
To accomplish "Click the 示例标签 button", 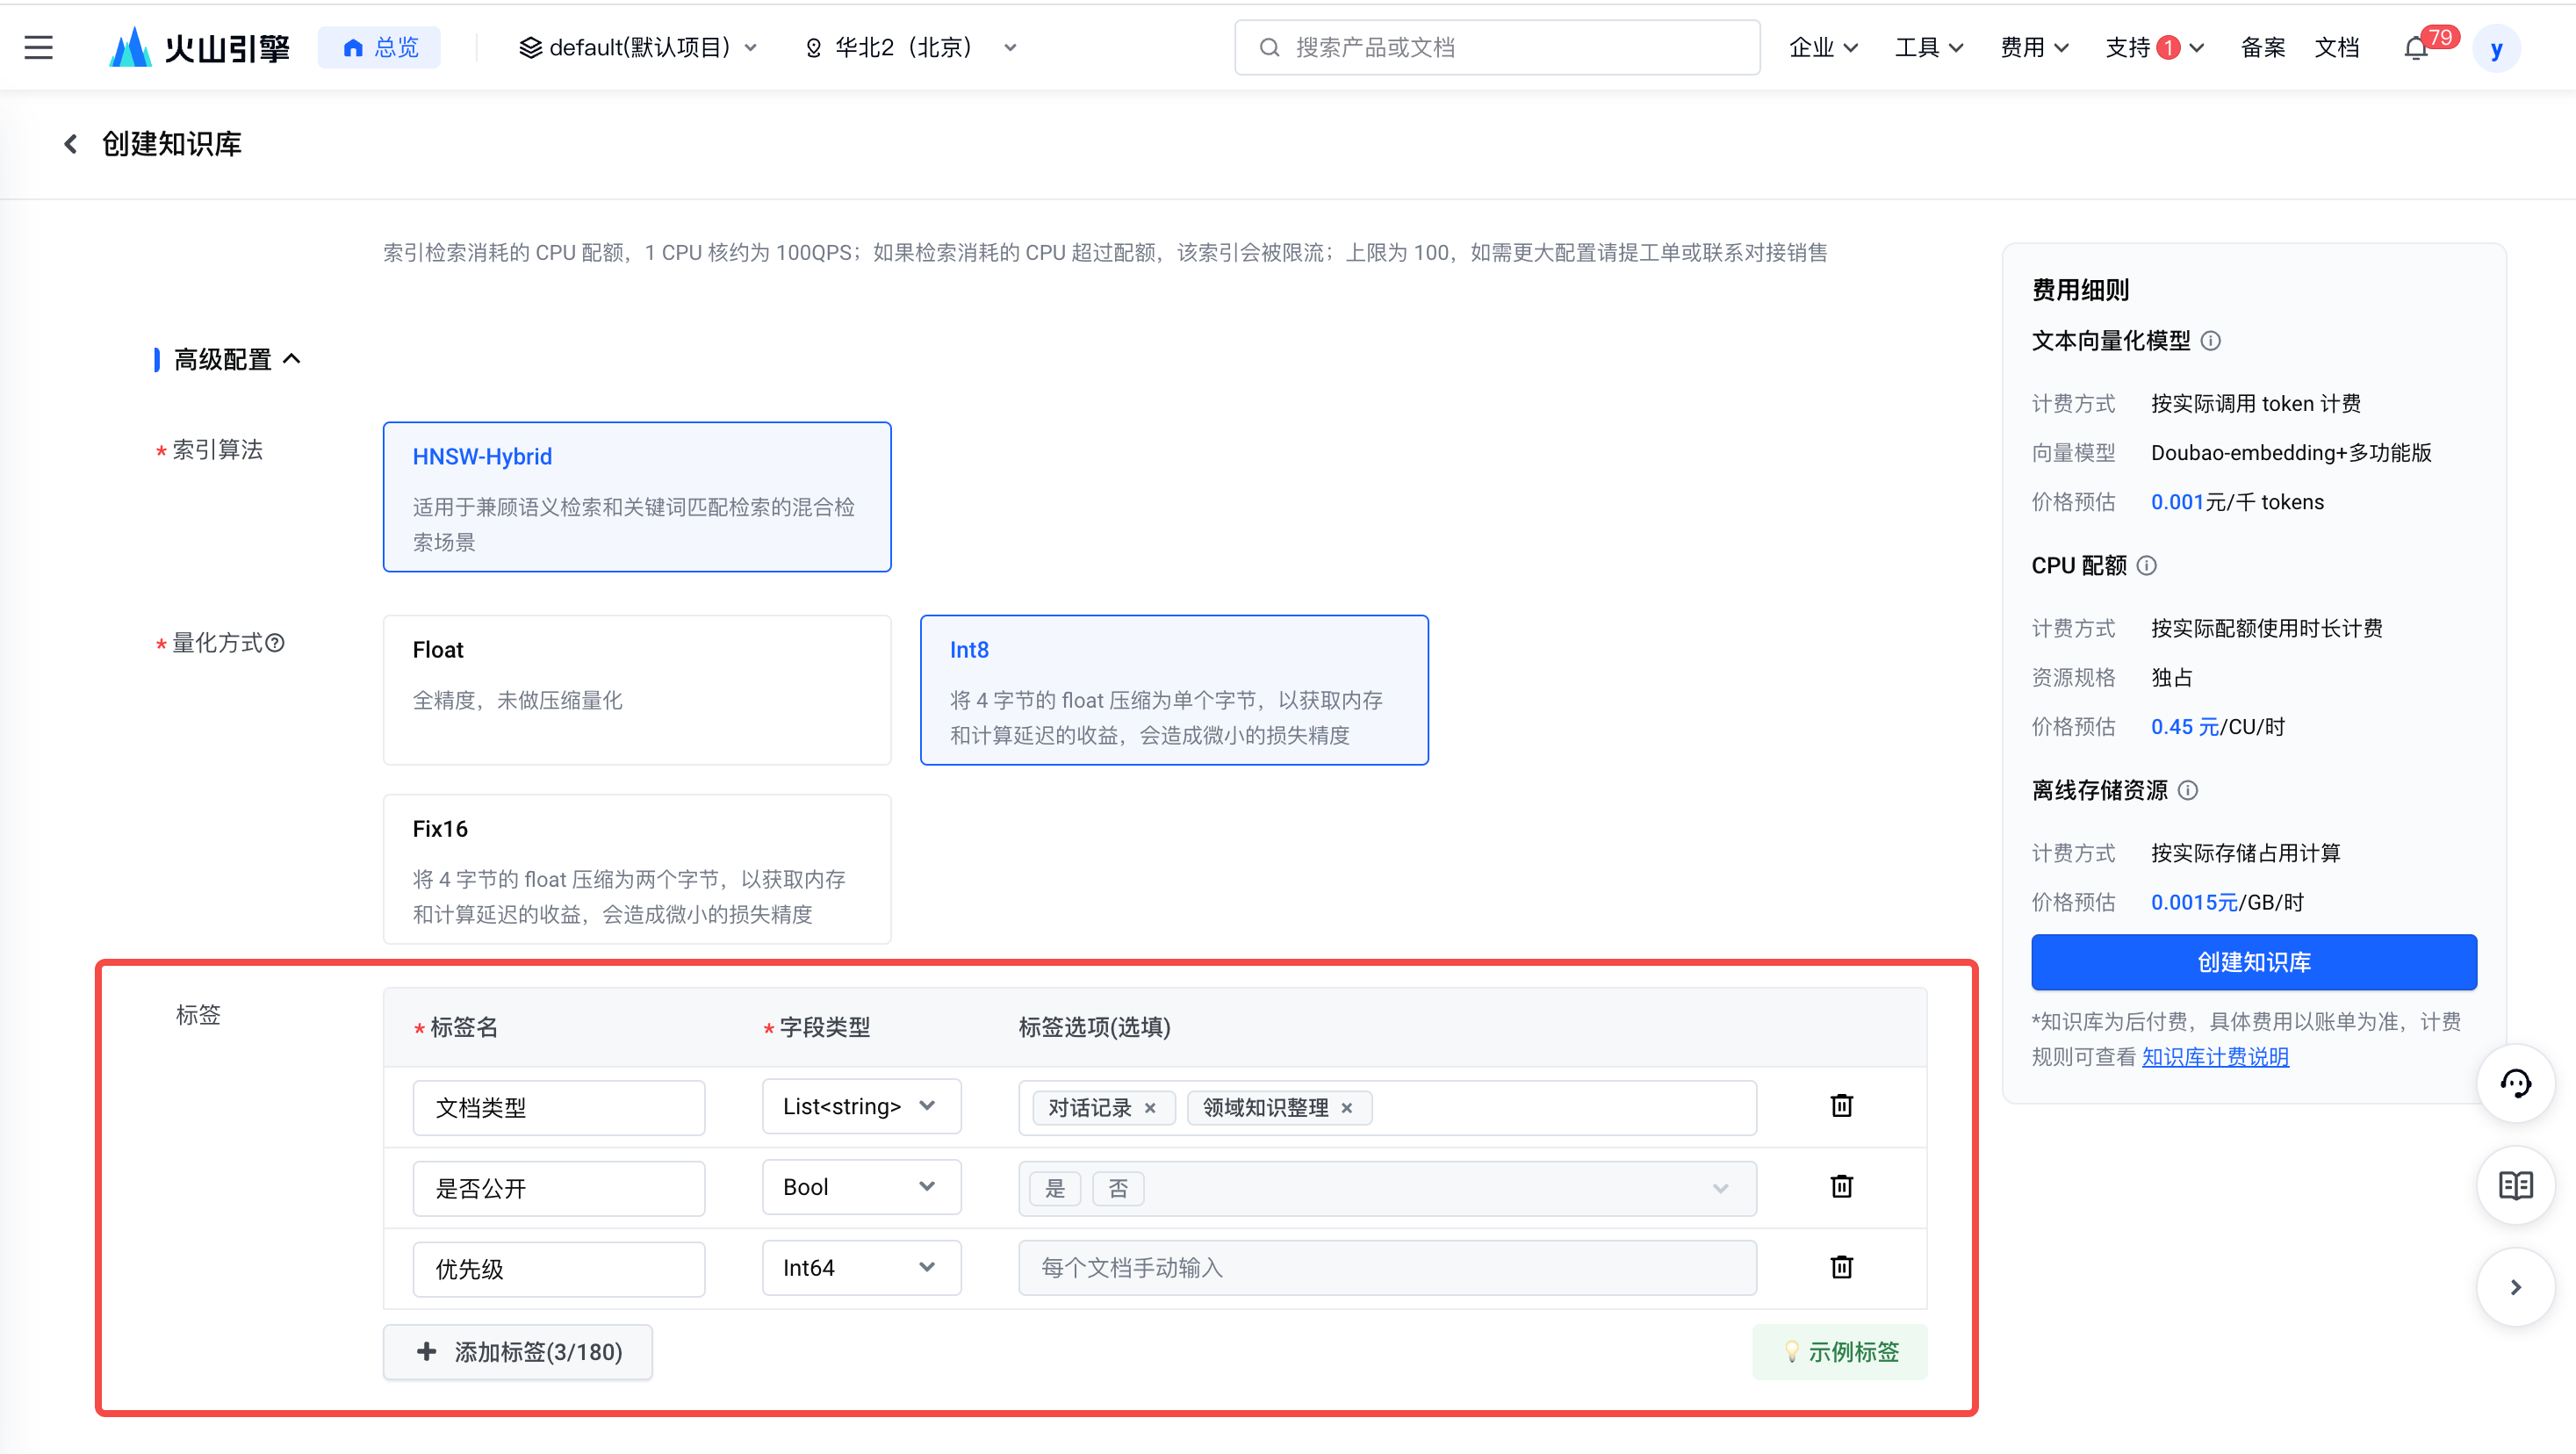I will point(1840,1351).
